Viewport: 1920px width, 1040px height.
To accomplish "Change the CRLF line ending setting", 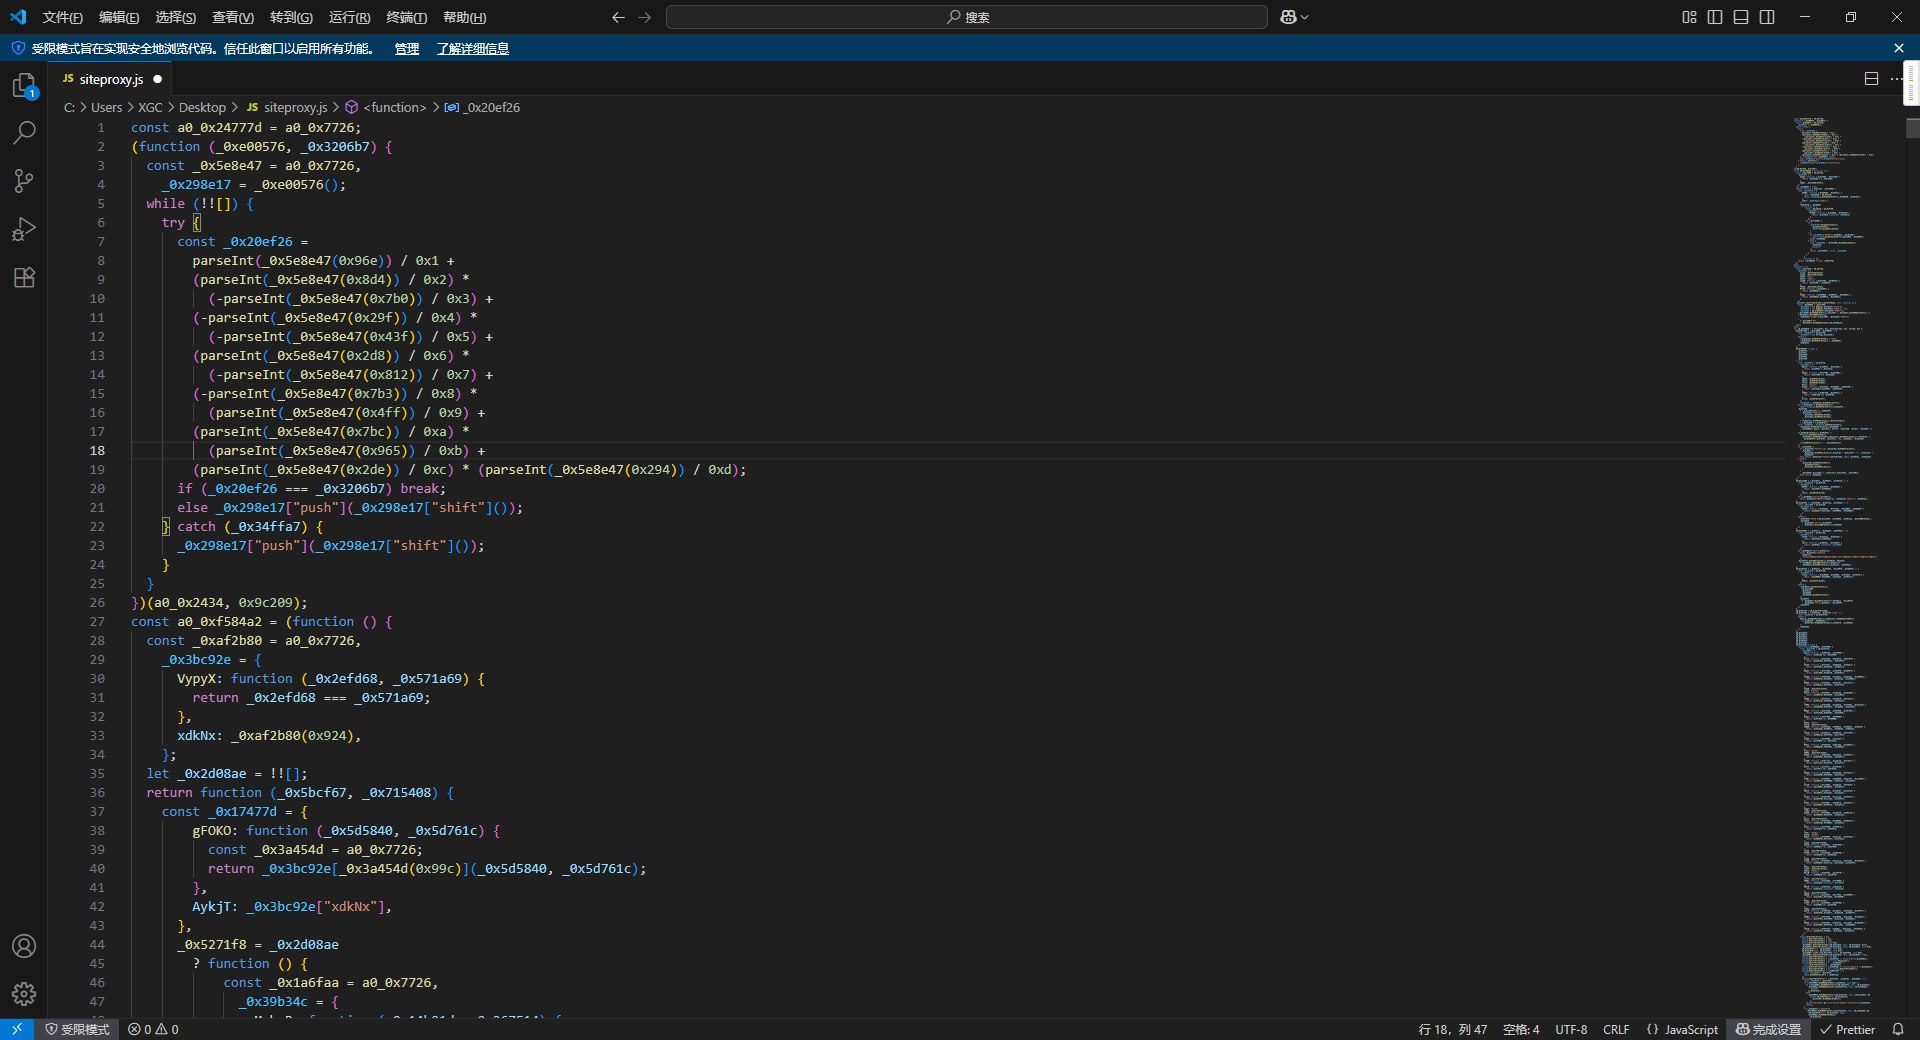I will [1616, 1029].
